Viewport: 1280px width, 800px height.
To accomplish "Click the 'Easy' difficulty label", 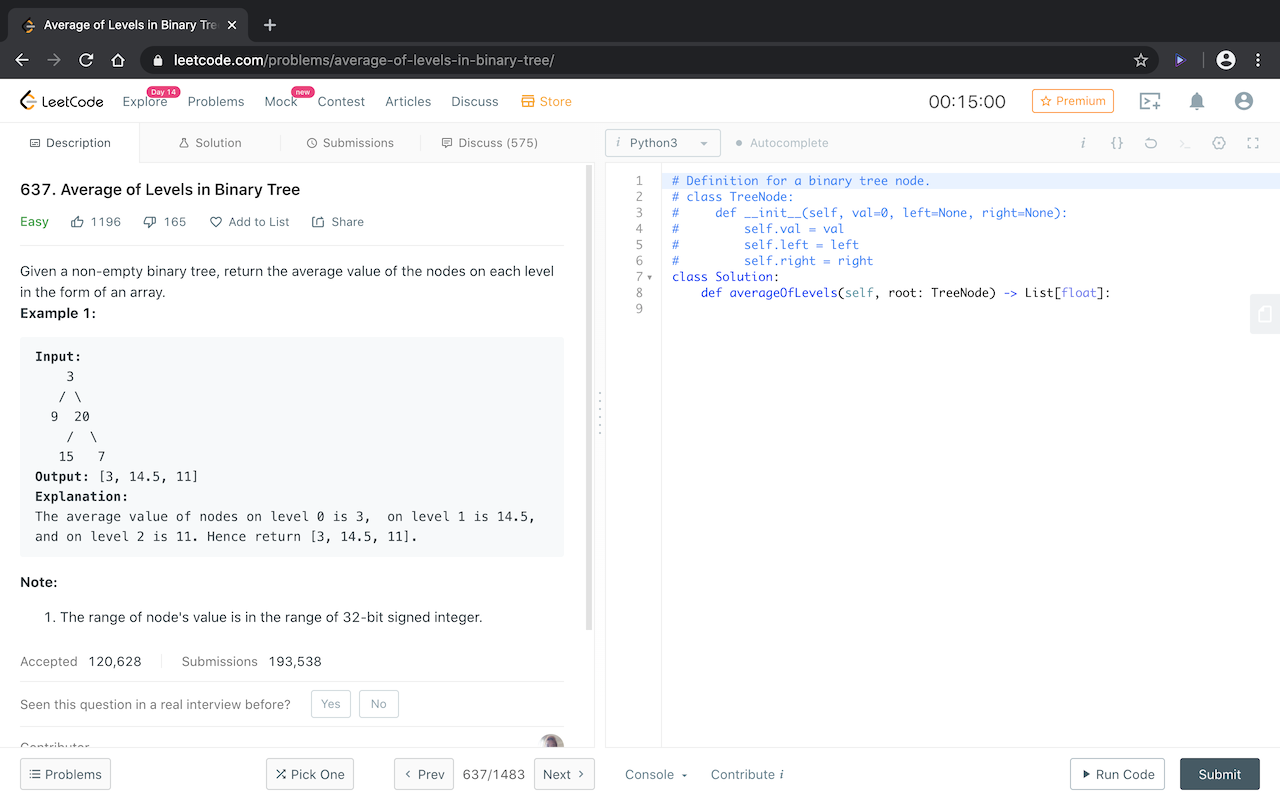I will 34,222.
